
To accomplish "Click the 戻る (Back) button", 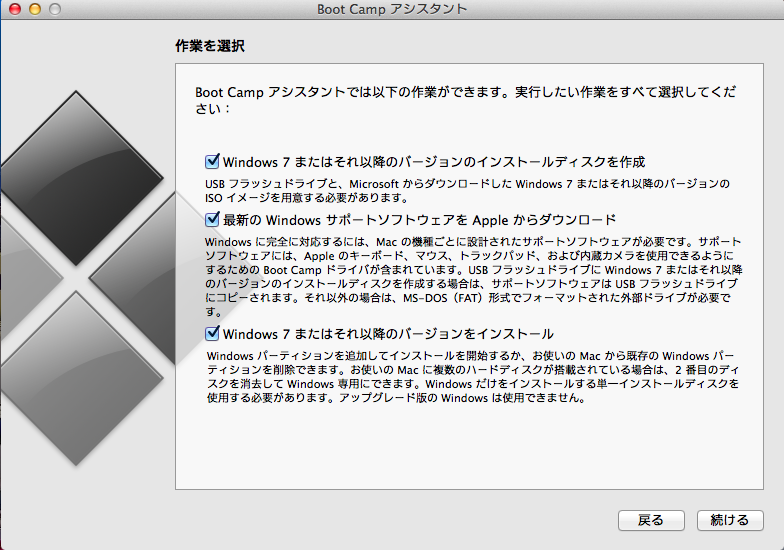I will tap(651, 520).
